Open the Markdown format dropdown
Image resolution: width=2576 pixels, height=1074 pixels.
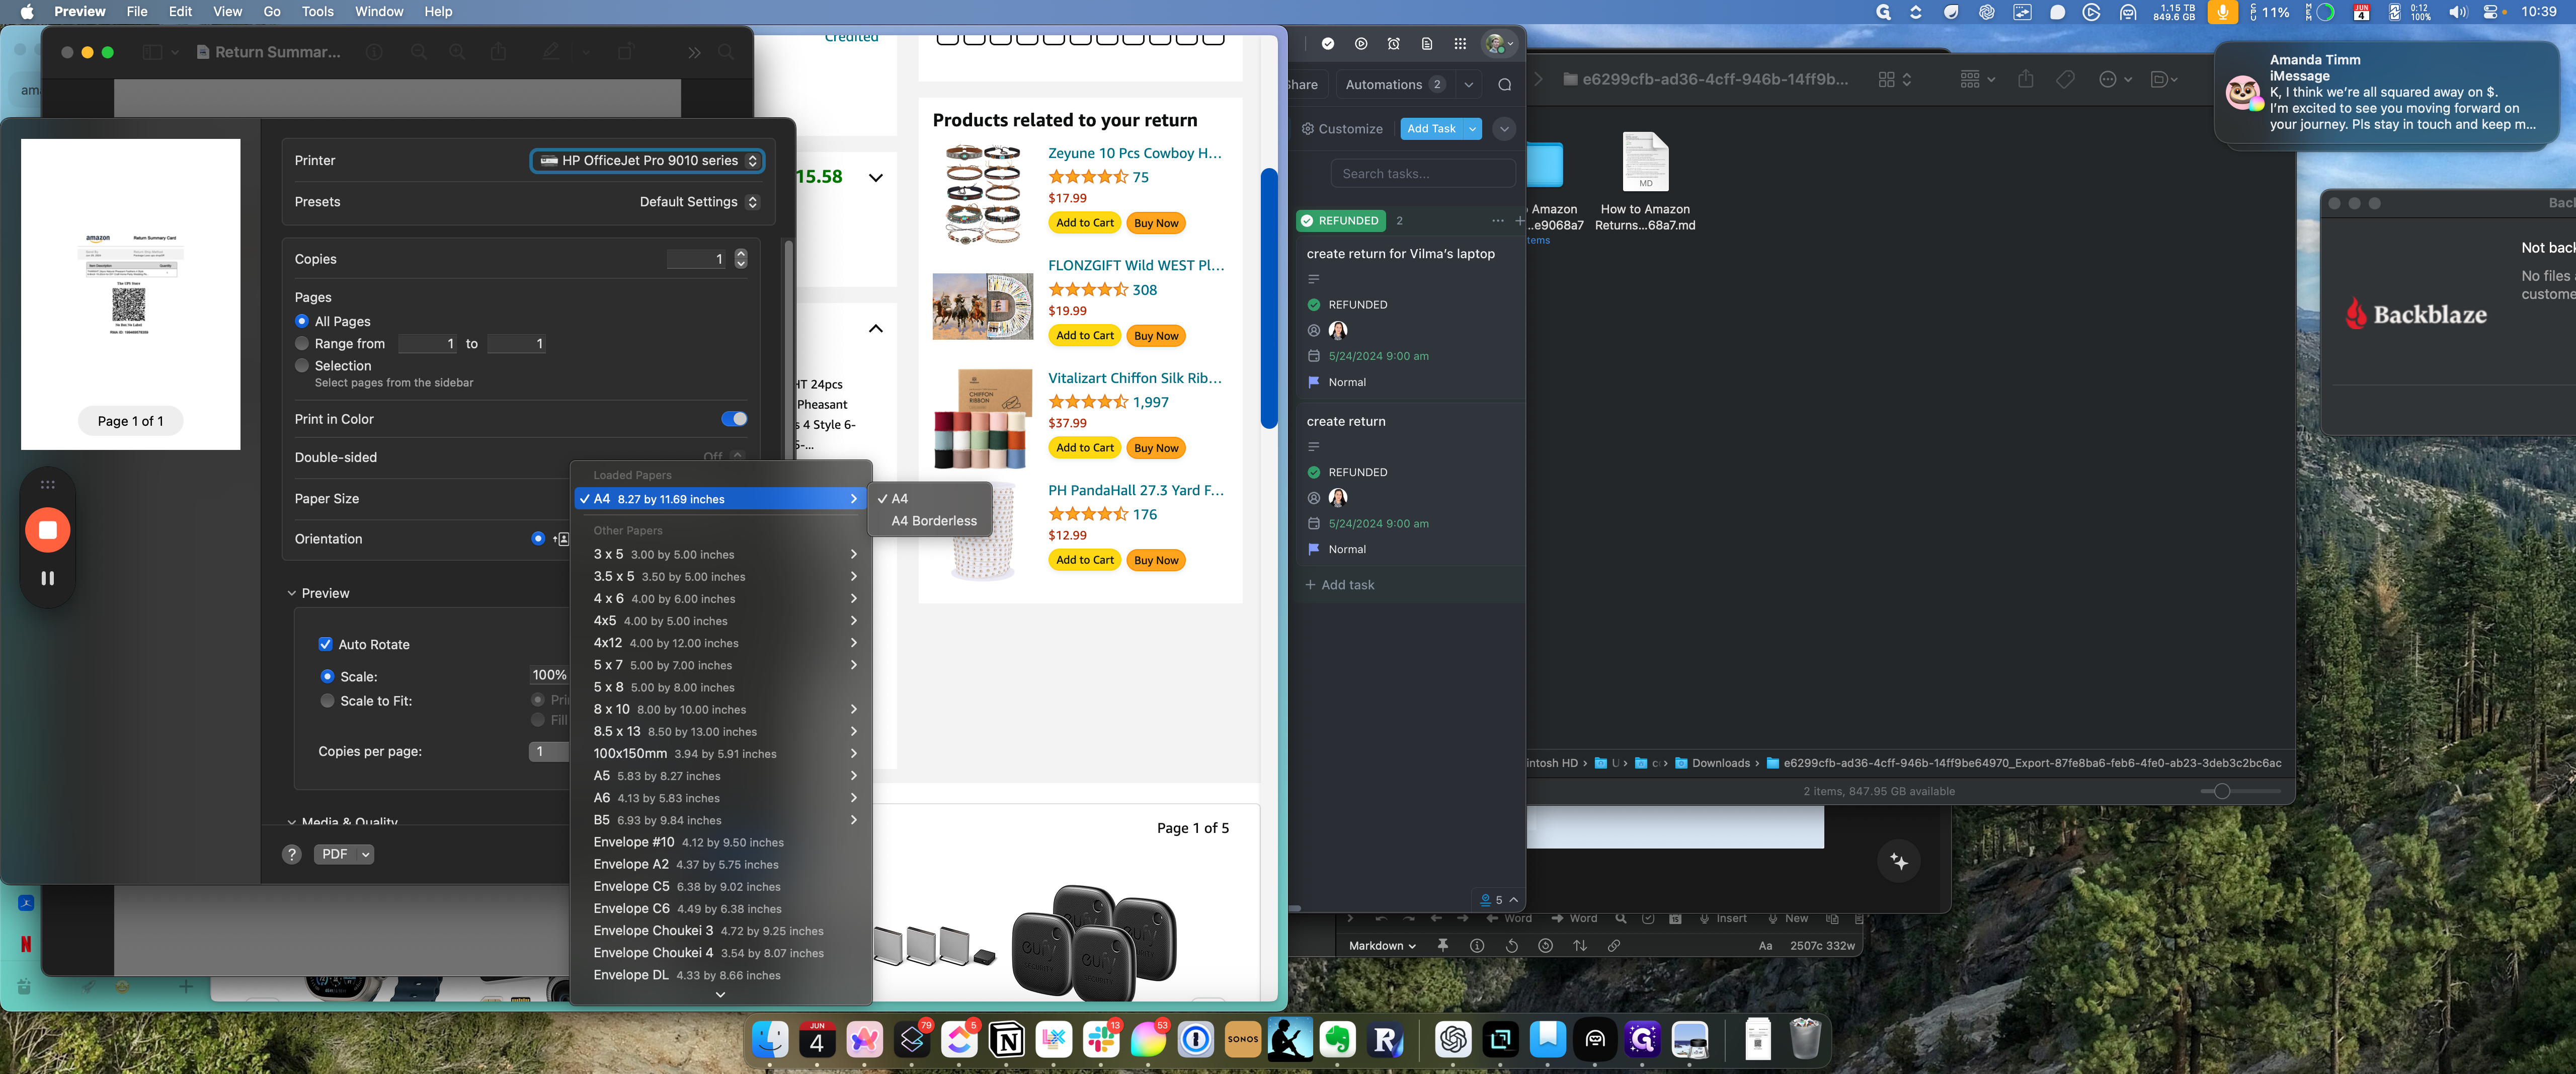pyautogui.click(x=1382, y=945)
